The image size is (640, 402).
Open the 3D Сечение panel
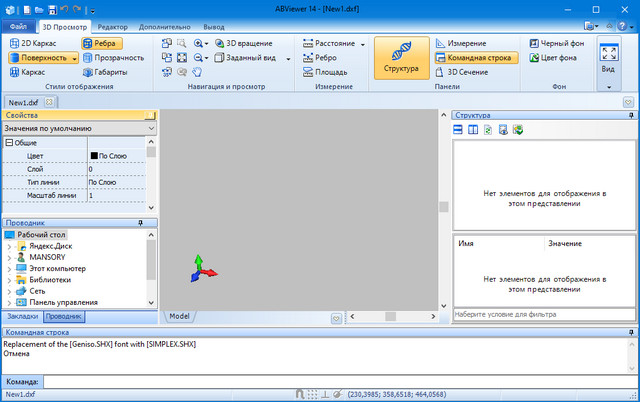point(466,72)
